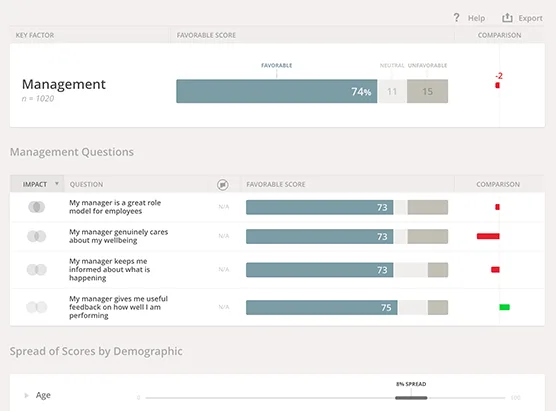Click the QUESTION column header

coord(86,184)
